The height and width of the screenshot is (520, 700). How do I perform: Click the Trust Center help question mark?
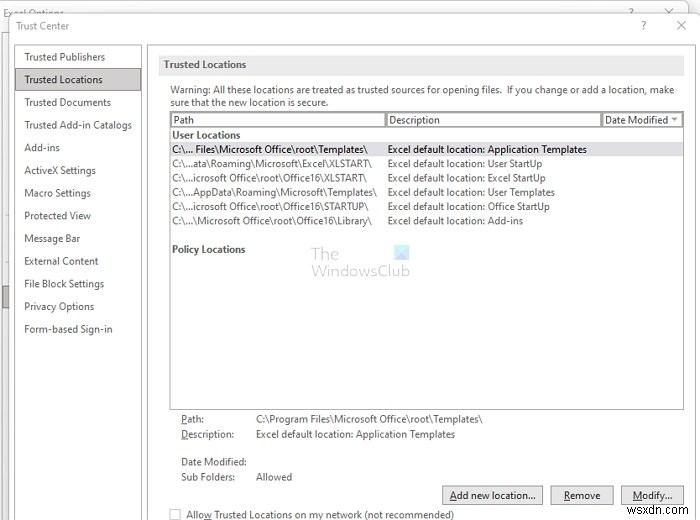point(643,25)
